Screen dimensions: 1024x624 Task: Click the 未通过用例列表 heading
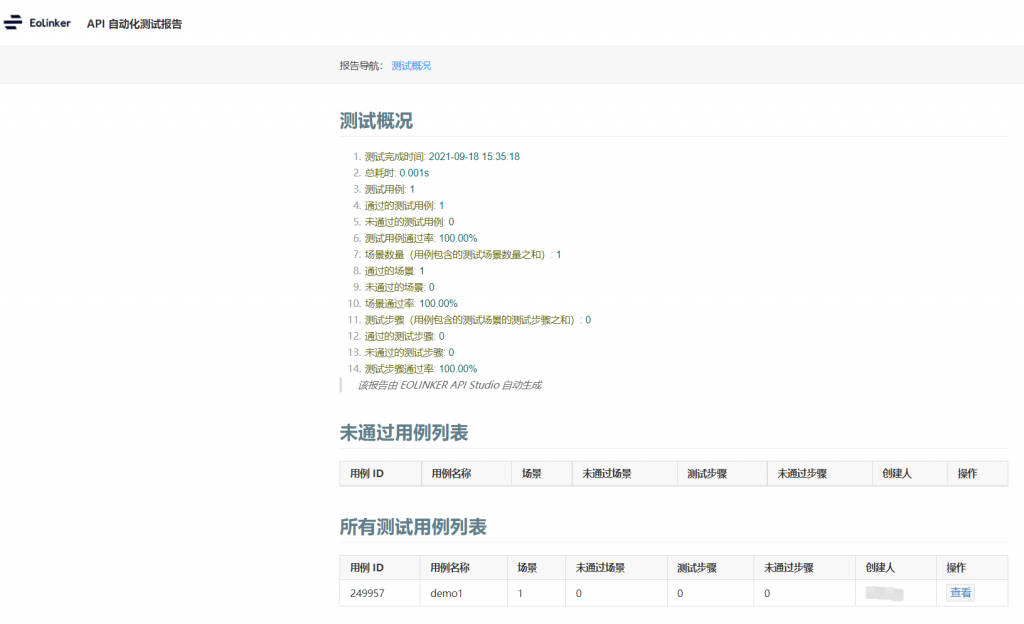click(404, 433)
